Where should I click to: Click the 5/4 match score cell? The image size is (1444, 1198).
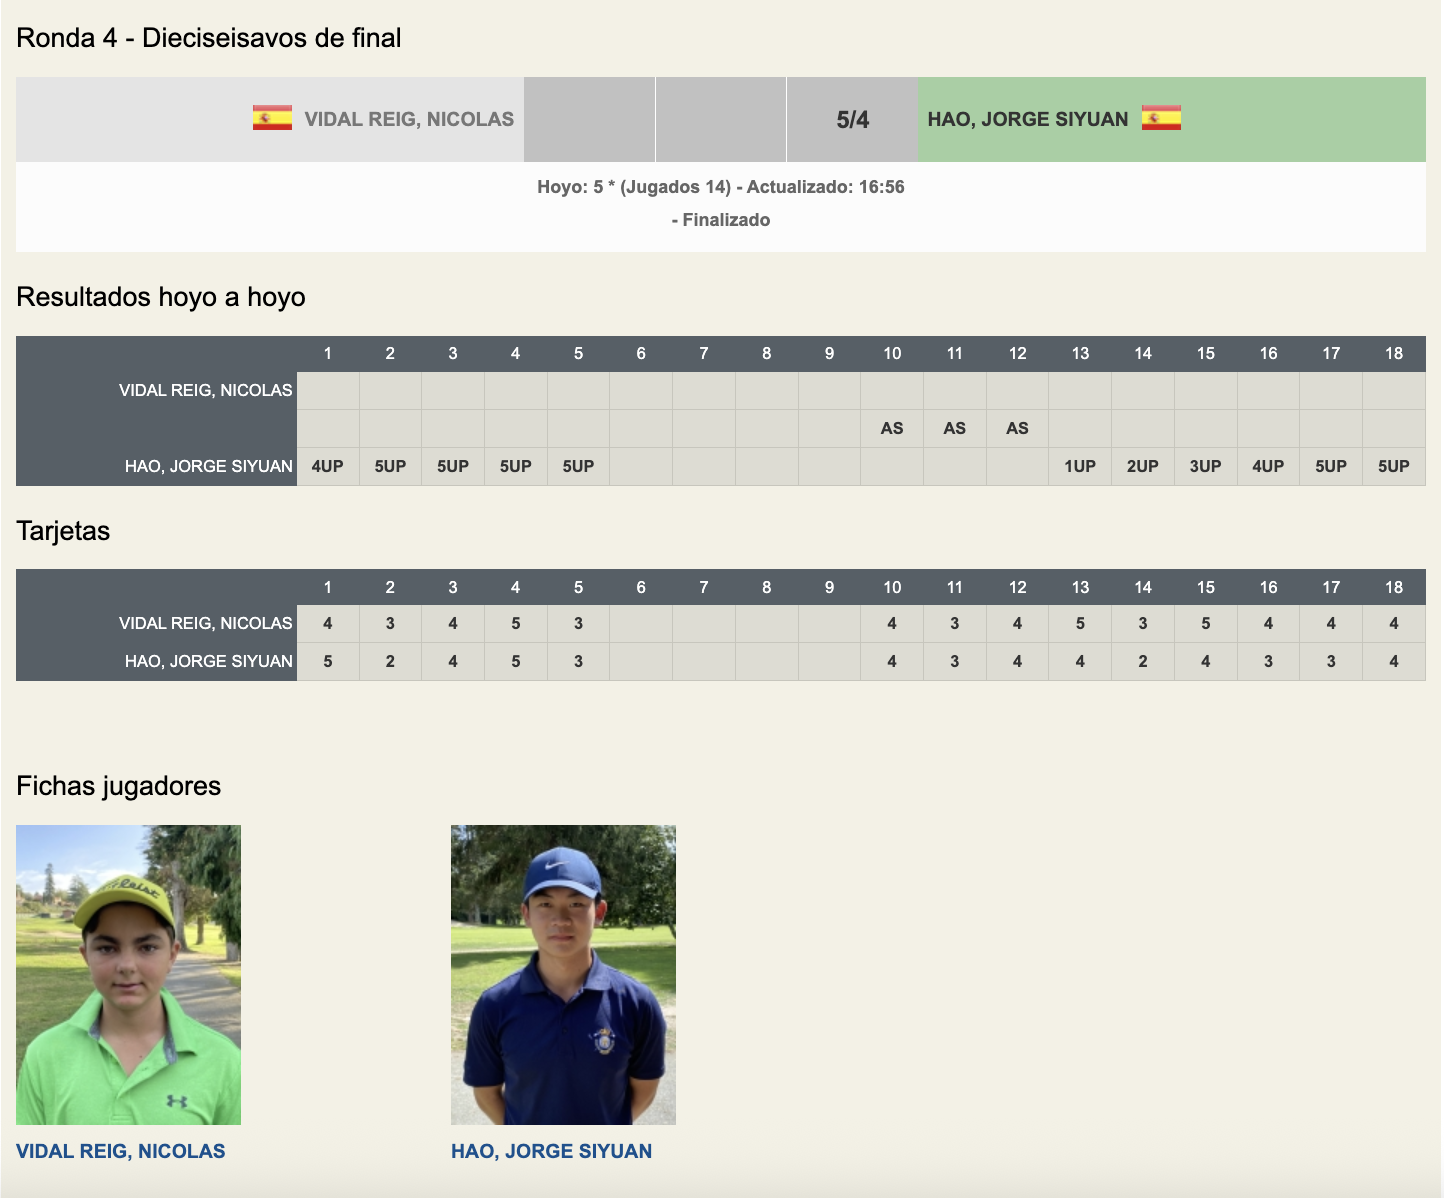click(852, 120)
